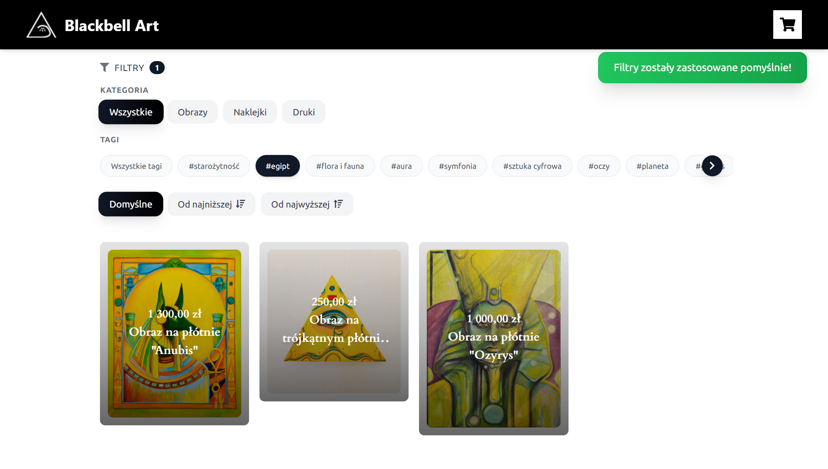Dismiss the green filters applied notification
Image resolution: width=828 pixels, height=469 pixels.
pos(702,68)
